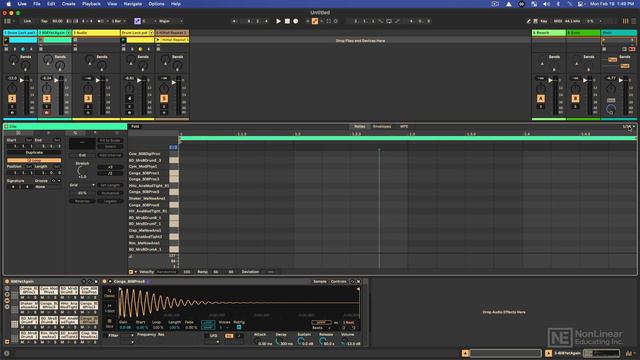
Task: Click the macOS volume icon in the menu bar
Action: coord(546,4)
